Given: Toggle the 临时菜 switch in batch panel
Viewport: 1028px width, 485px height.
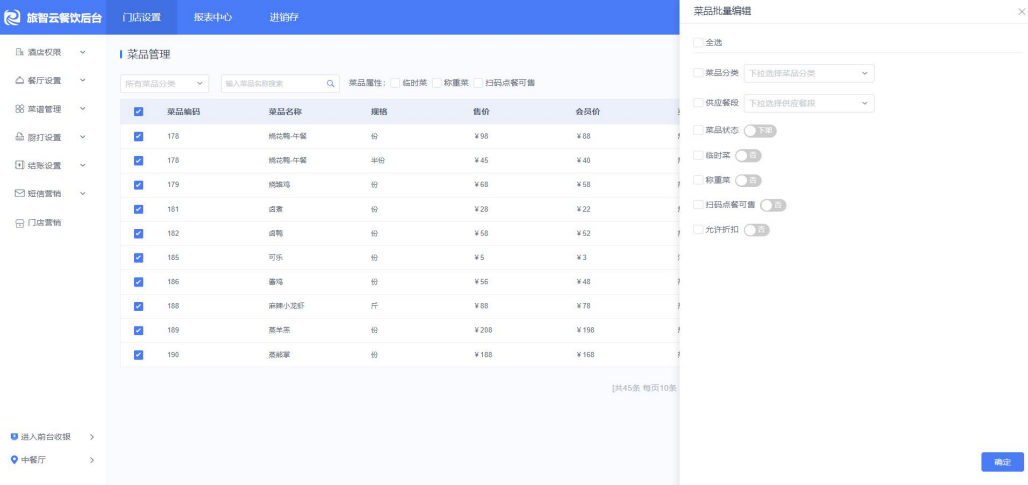Looking at the screenshot, I should (x=748, y=155).
